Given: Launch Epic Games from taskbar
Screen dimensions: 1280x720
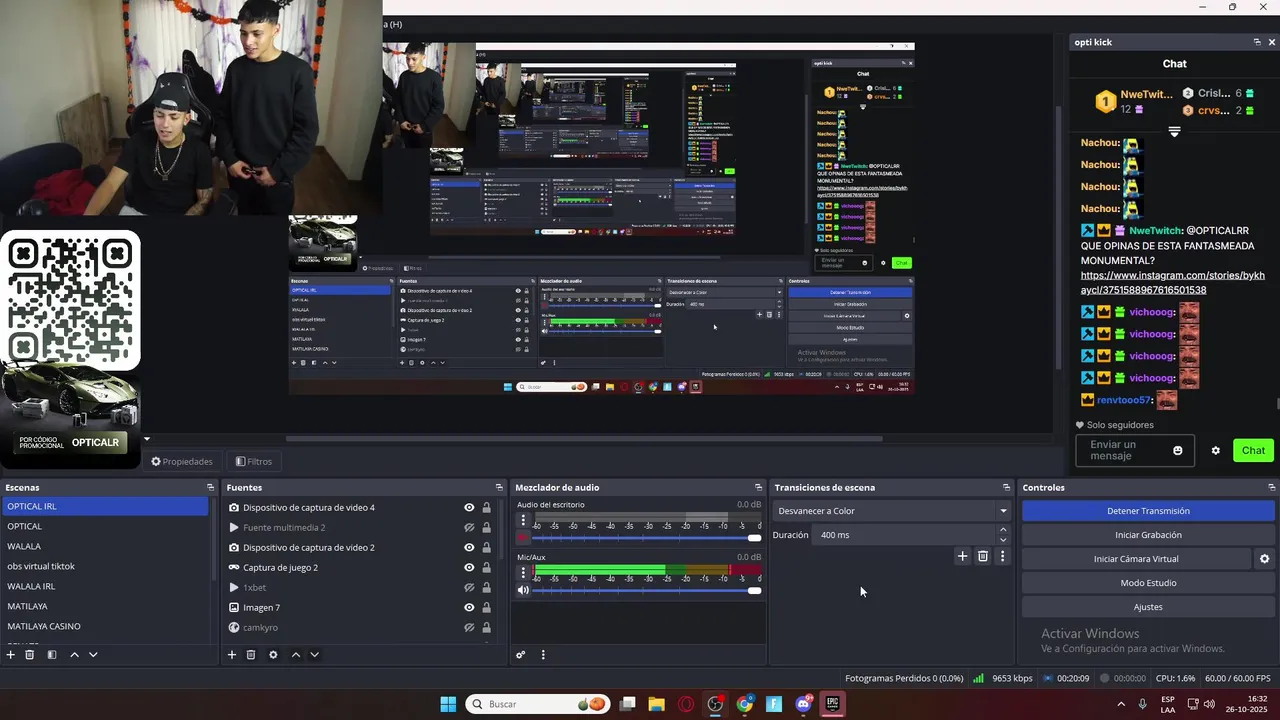Looking at the screenshot, I should pyautogui.click(x=832, y=704).
